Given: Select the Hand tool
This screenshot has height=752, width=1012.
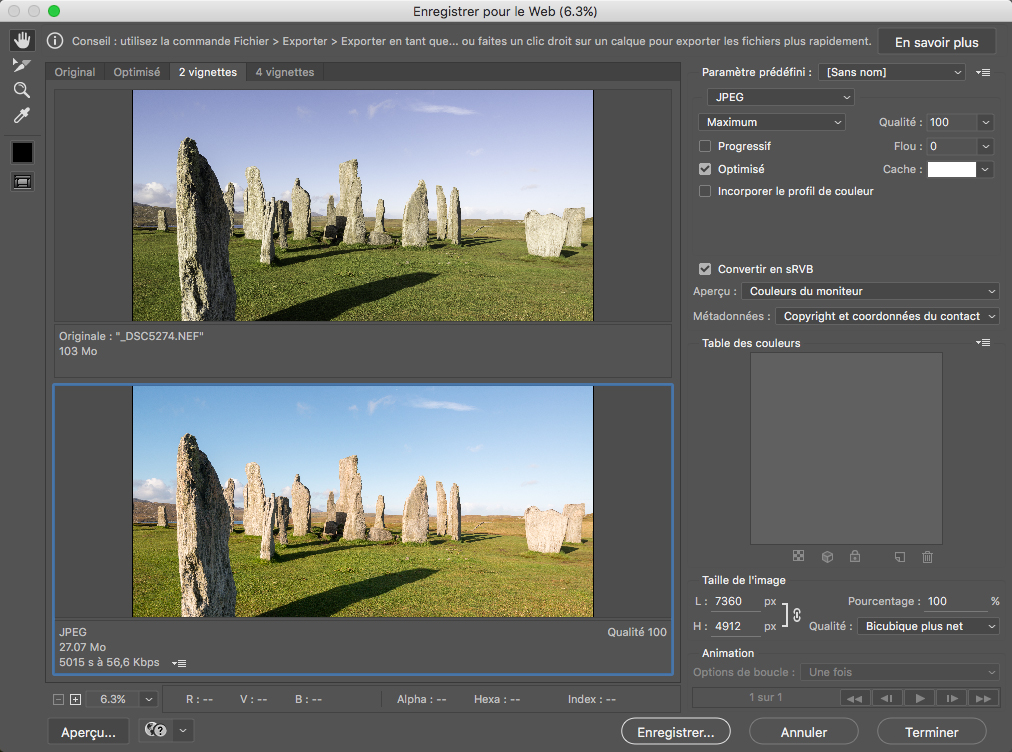Looking at the screenshot, I should tap(22, 41).
